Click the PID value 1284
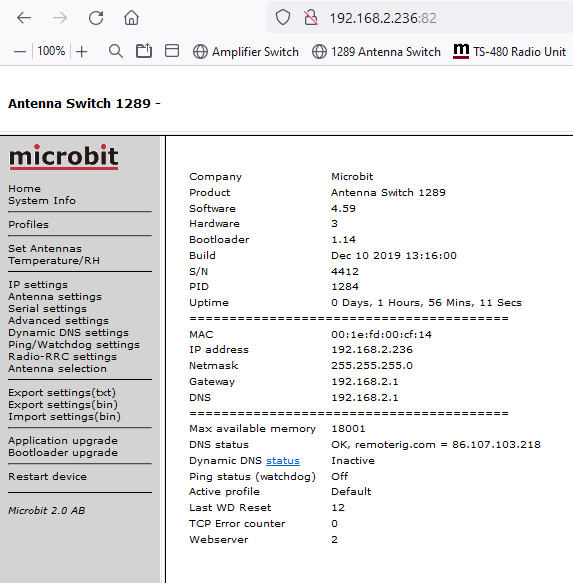This screenshot has width=573, height=583. [x=345, y=287]
